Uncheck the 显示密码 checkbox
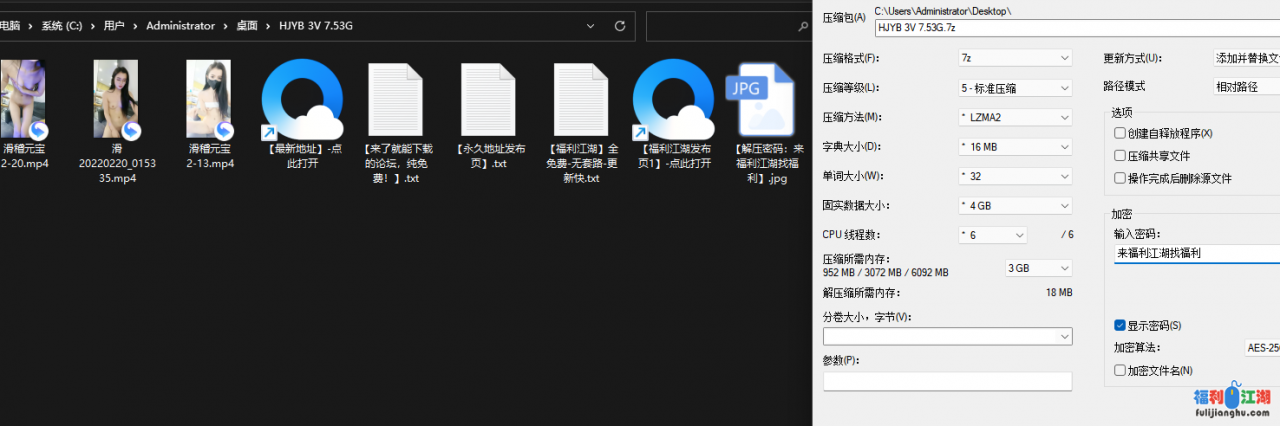The height and width of the screenshot is (426, 1280). [x=1120, y=325]
